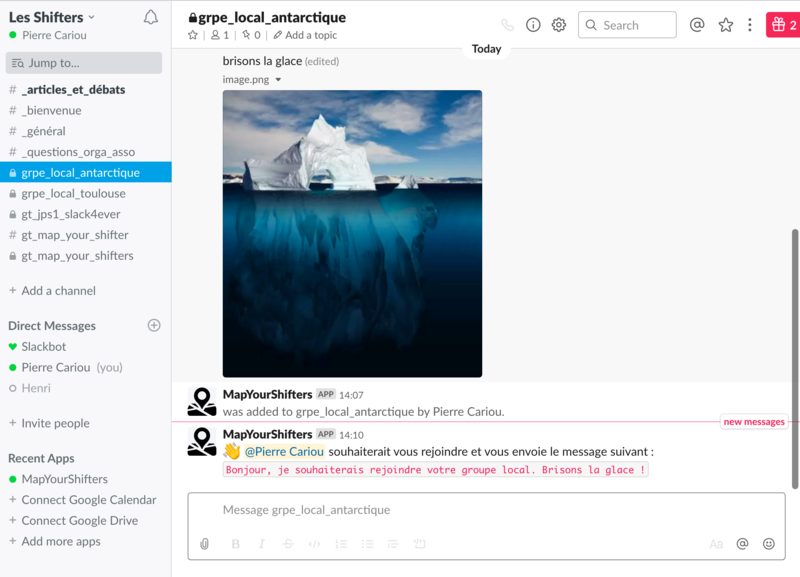
Task: Open channel settings gear icon
Action: click(559, 25)
